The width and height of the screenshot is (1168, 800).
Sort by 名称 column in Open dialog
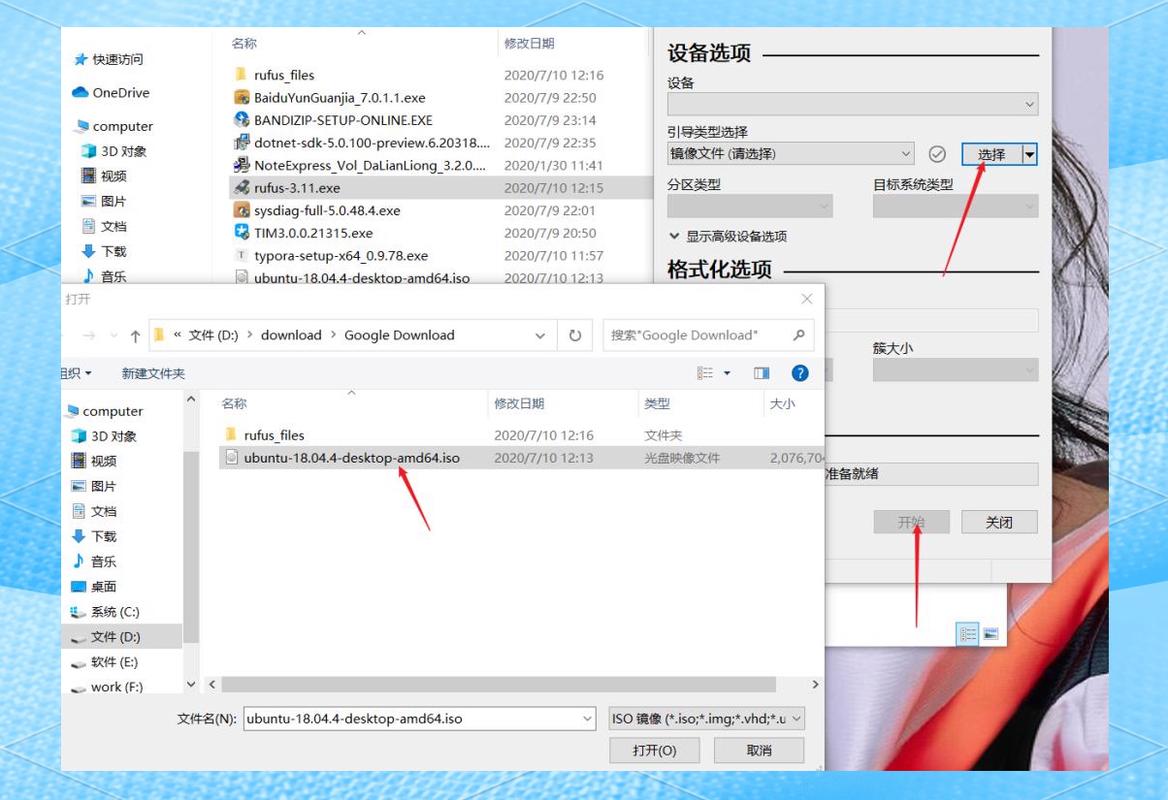coord(234,404)
